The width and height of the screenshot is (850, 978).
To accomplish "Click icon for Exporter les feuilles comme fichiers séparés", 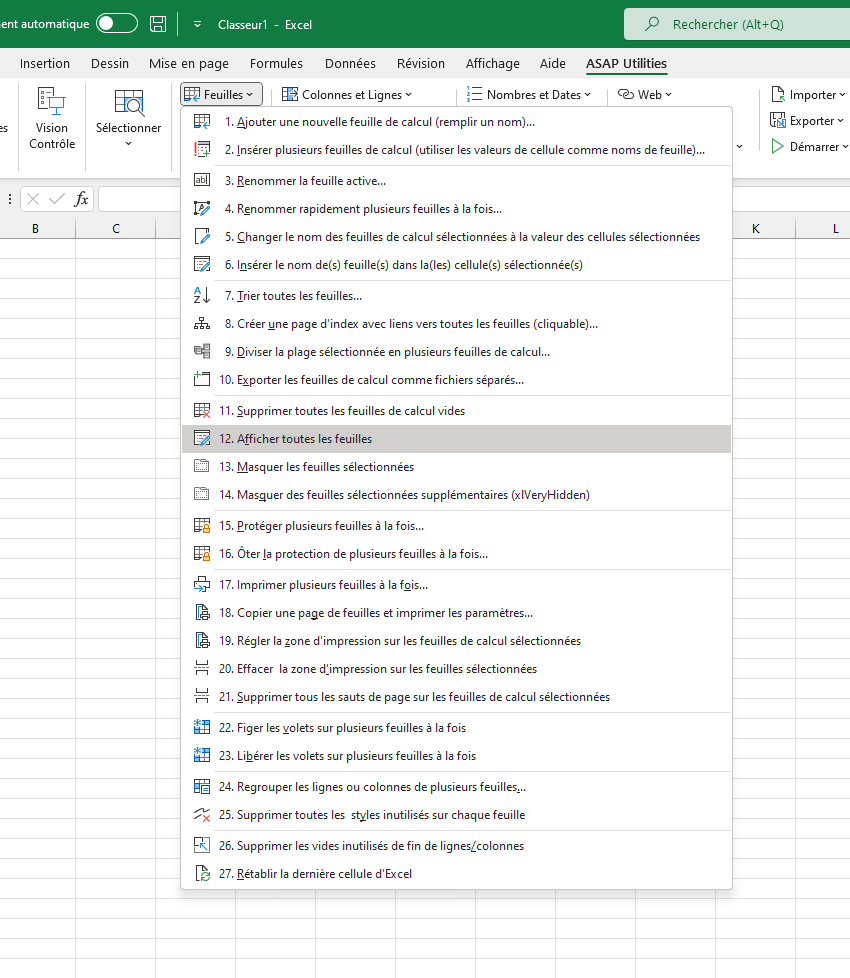I will point(201,379).
